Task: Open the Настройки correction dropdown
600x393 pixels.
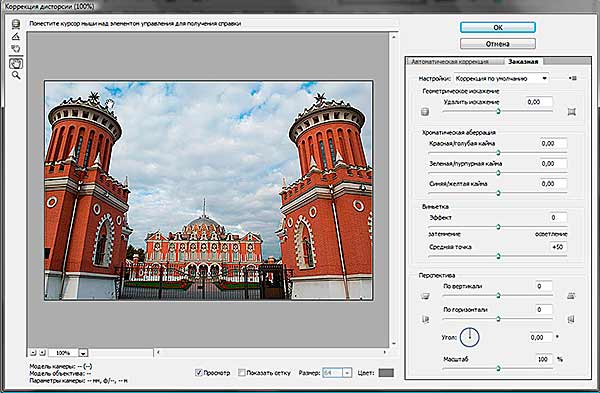Action: tap(501, 78)
